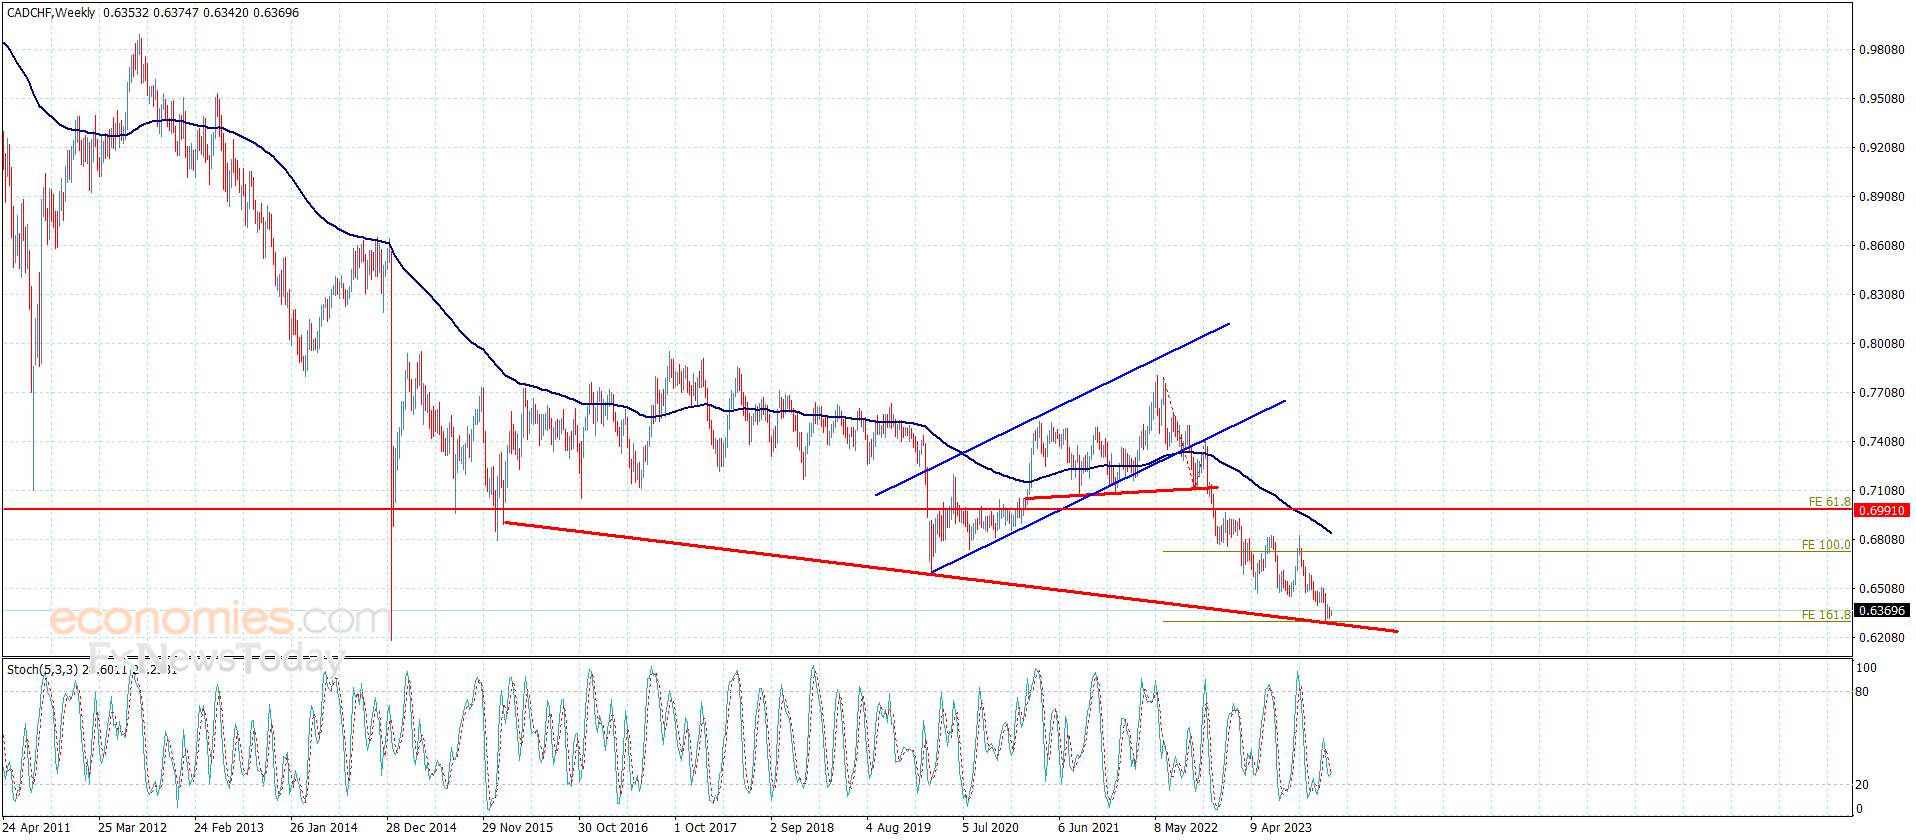Select the FE 161.8 Fibonacci label
The image size is (1916, 840).
point(1826,615)
